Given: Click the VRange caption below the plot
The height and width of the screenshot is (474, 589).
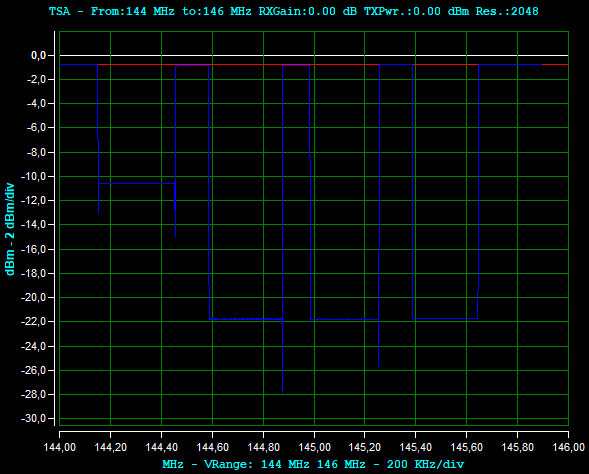Looking at the screenshot, I should pyautogui.click(x=313, y=464).
